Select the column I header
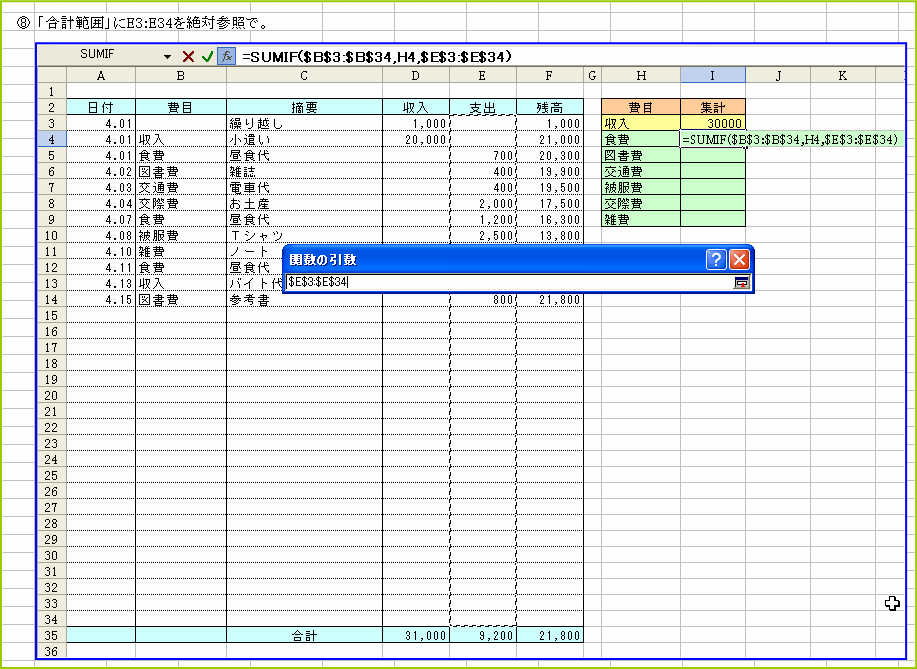 tap(712, 75)
